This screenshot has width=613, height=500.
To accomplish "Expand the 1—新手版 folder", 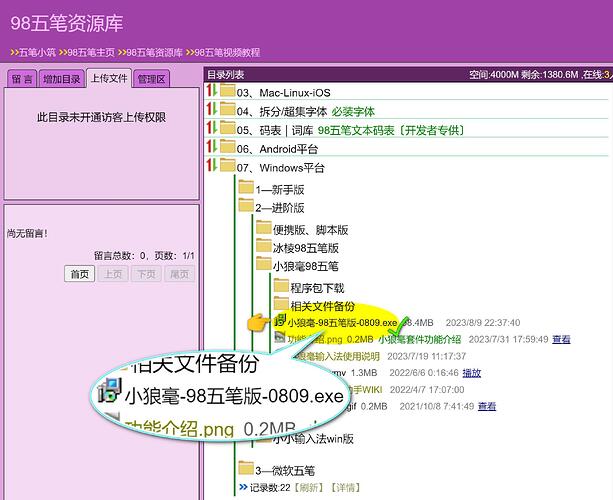I will point(246,188).
